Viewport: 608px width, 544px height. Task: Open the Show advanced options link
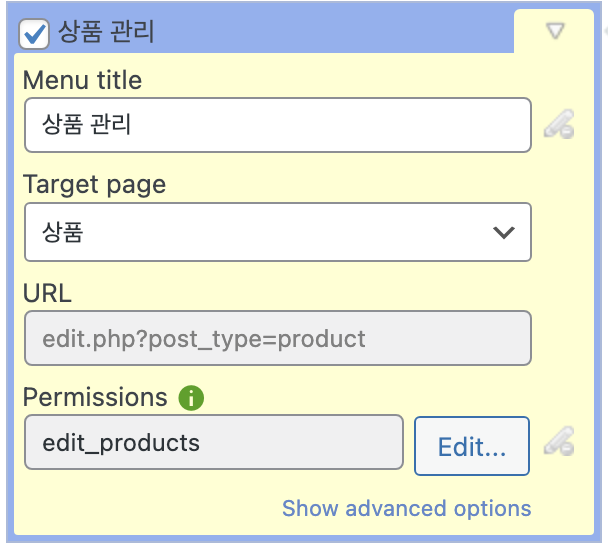pyautogui.click(x=406, y=508)
